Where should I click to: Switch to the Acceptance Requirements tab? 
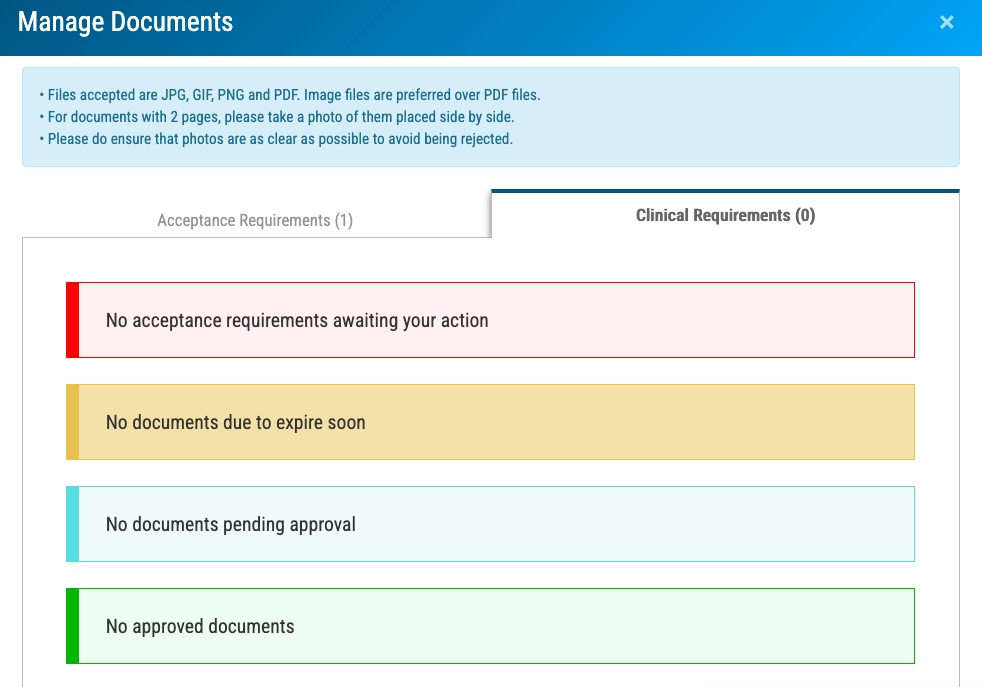pos(254,220)
